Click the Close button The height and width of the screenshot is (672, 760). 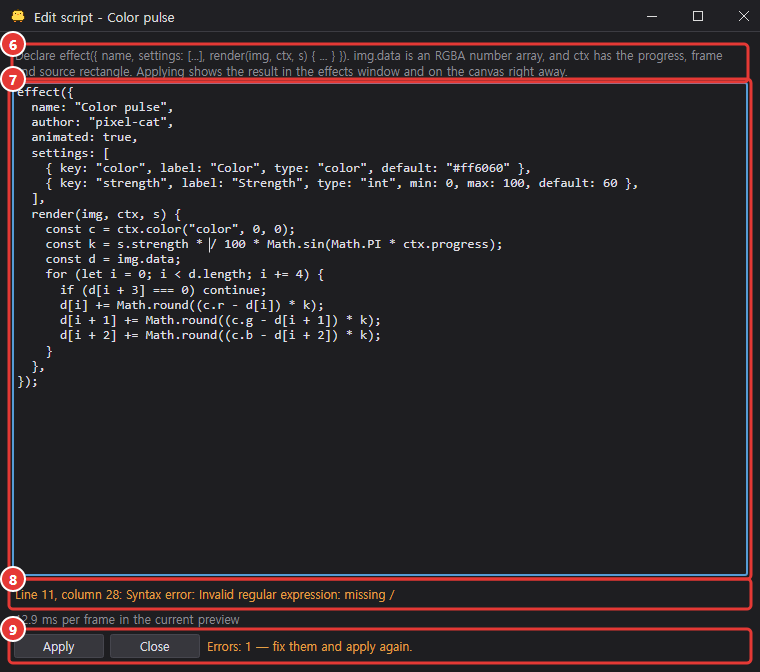pyautogui.click(x=155, y=646)
